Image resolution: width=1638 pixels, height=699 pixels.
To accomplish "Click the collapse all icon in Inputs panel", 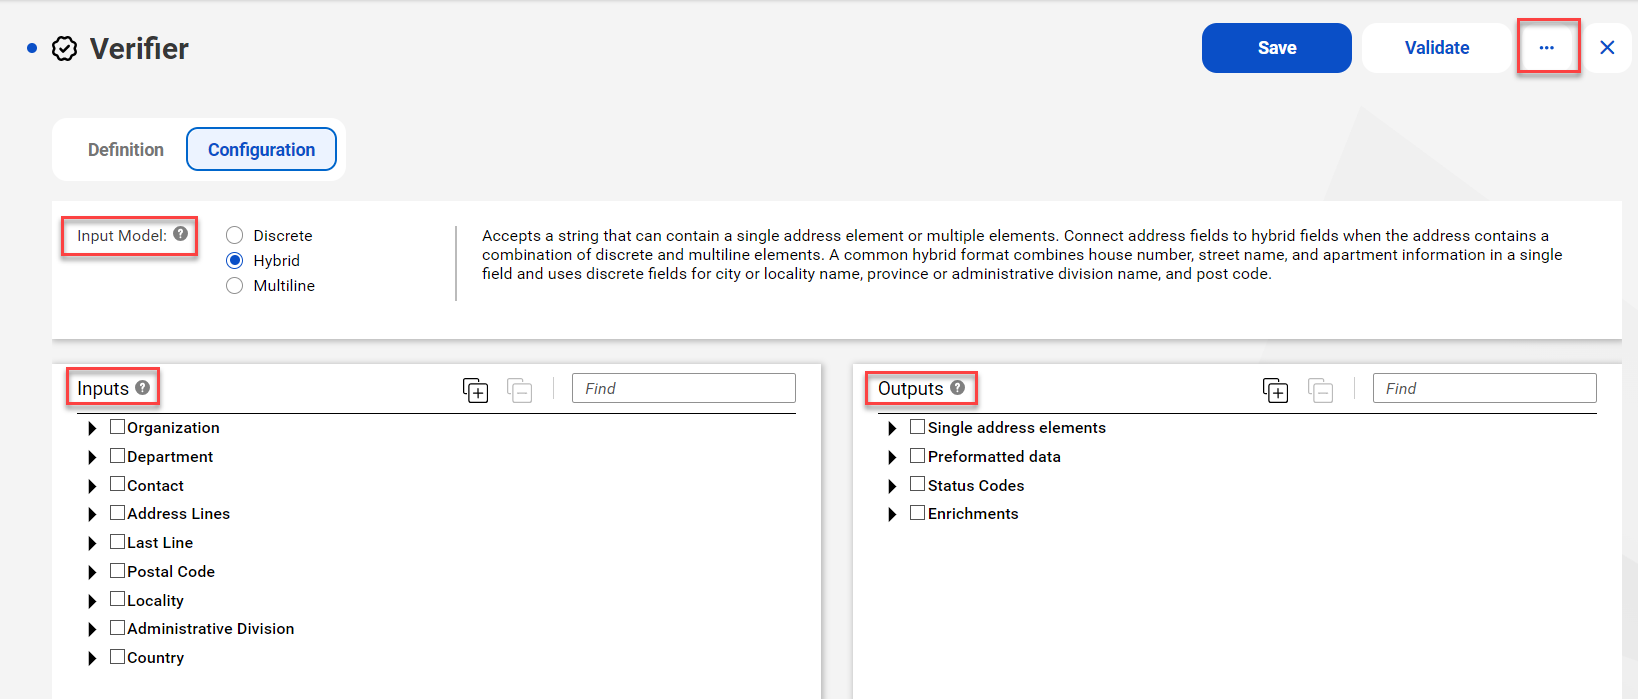I will pos(520,390).
